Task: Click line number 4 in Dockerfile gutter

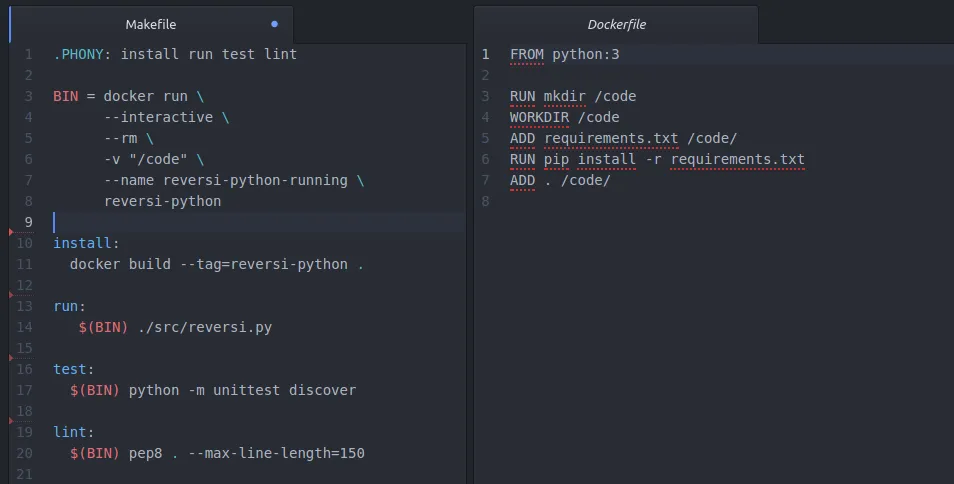Action: tap(486, 117)
